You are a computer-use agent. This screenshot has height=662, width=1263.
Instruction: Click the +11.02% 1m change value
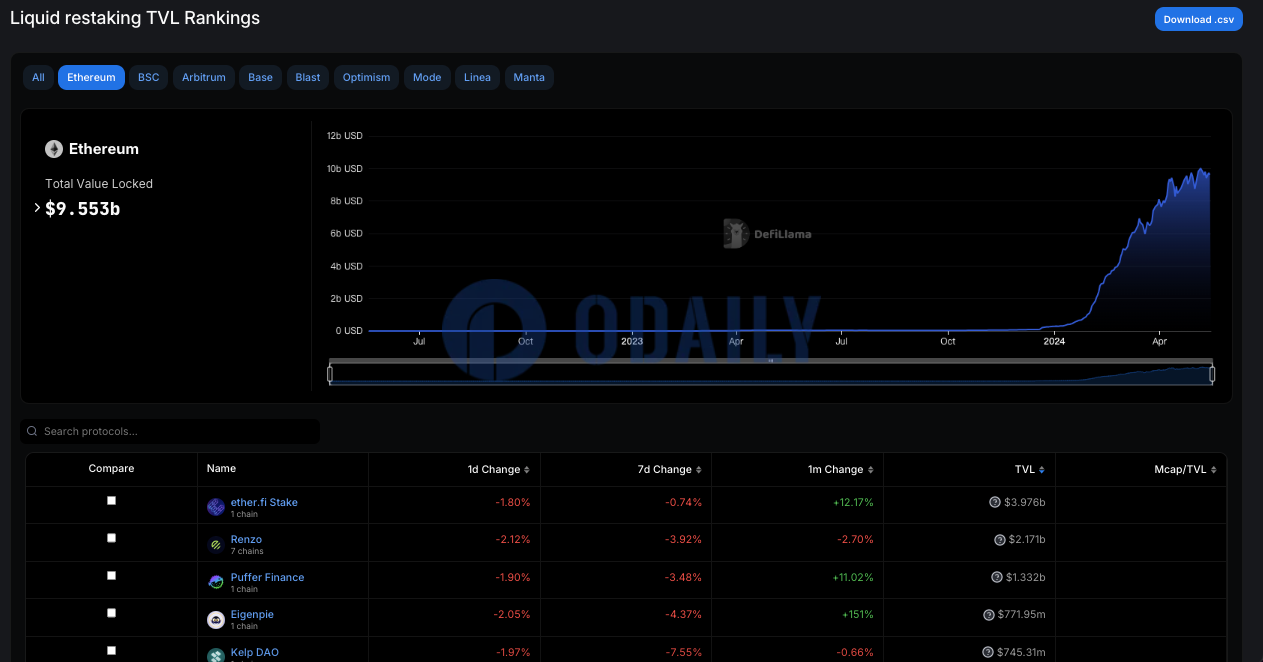(853, 577)
